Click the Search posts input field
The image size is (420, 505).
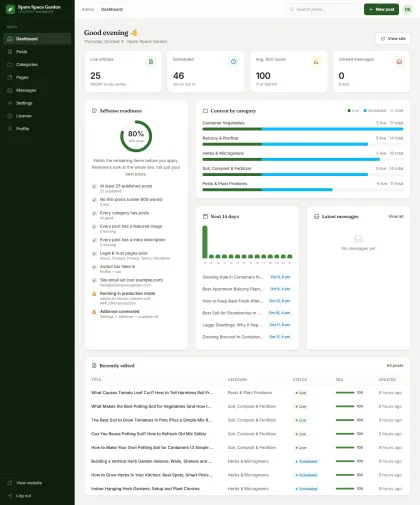pos(323,9)
